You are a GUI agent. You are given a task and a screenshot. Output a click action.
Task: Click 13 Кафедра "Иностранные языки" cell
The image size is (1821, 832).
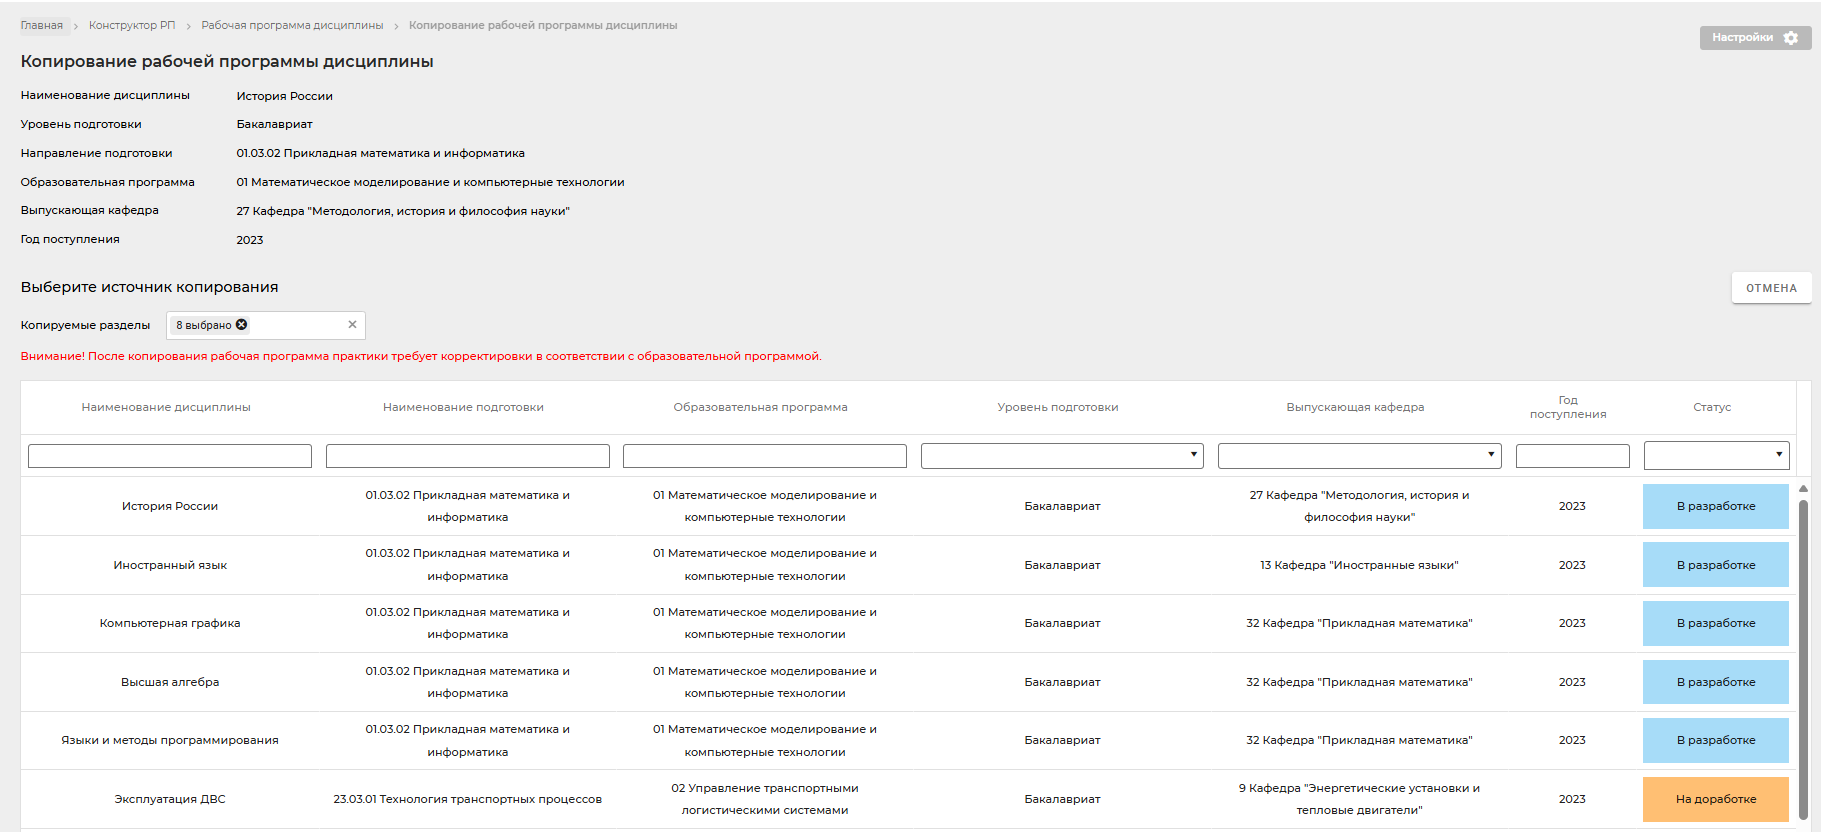[1359, 565]
